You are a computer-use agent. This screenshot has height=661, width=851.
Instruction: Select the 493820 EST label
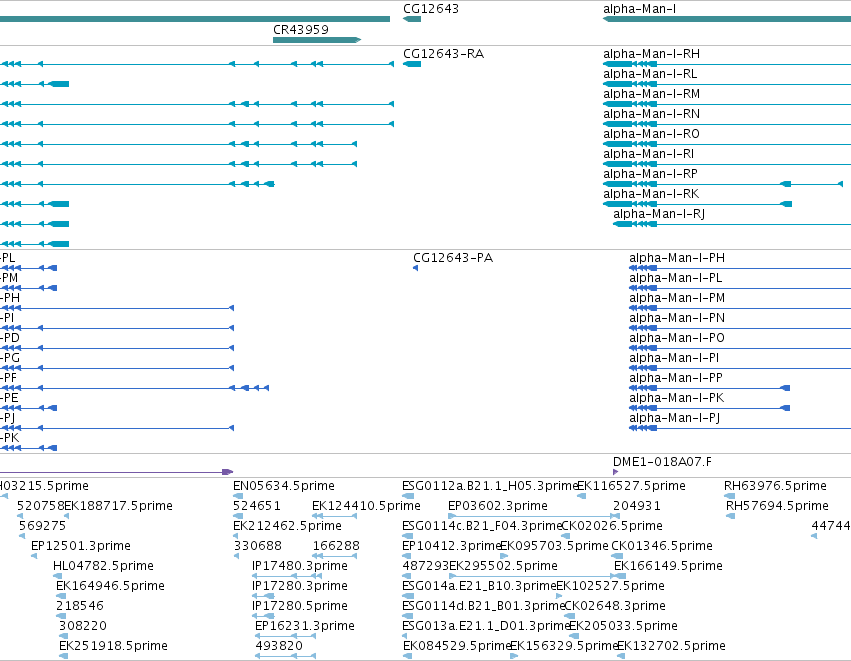pyautogui.click(x=279, y=646)
